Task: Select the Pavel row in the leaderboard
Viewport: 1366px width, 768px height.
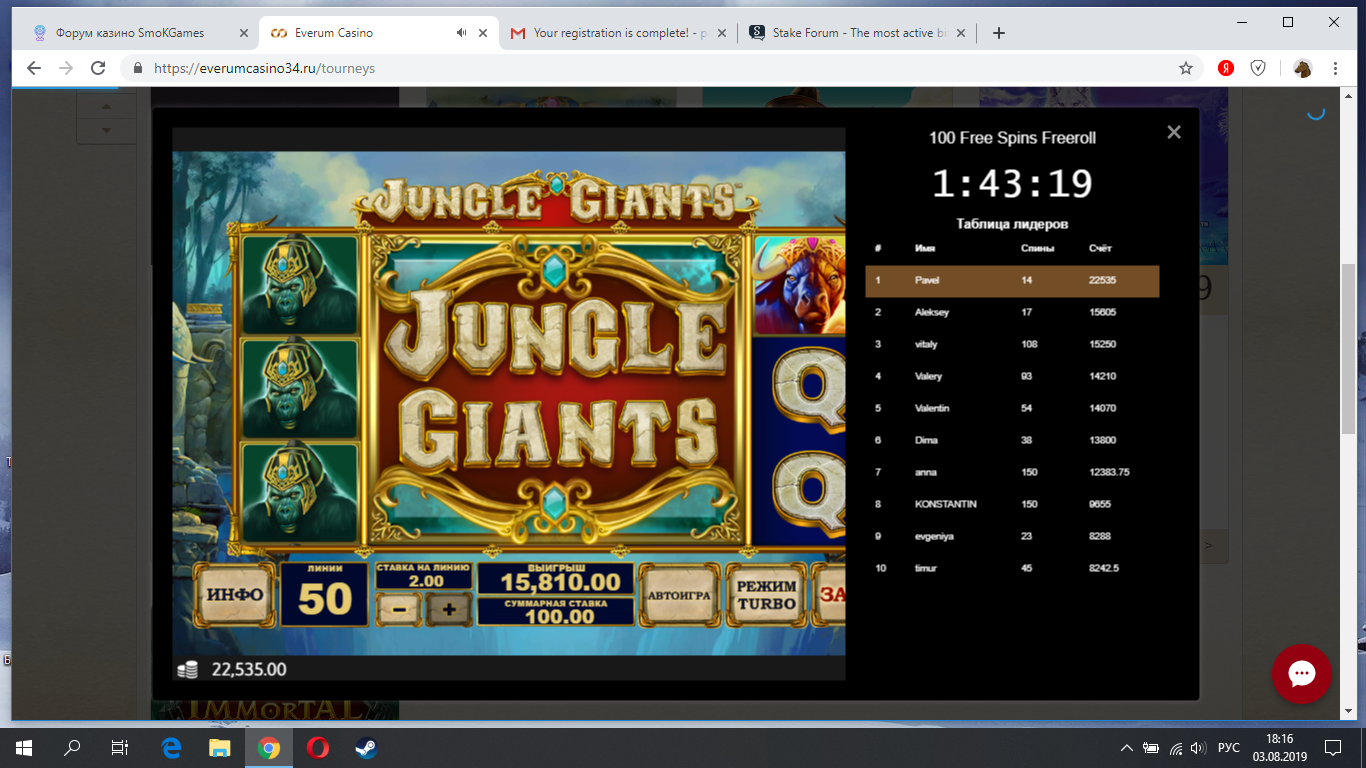Action: (1012, 281)
